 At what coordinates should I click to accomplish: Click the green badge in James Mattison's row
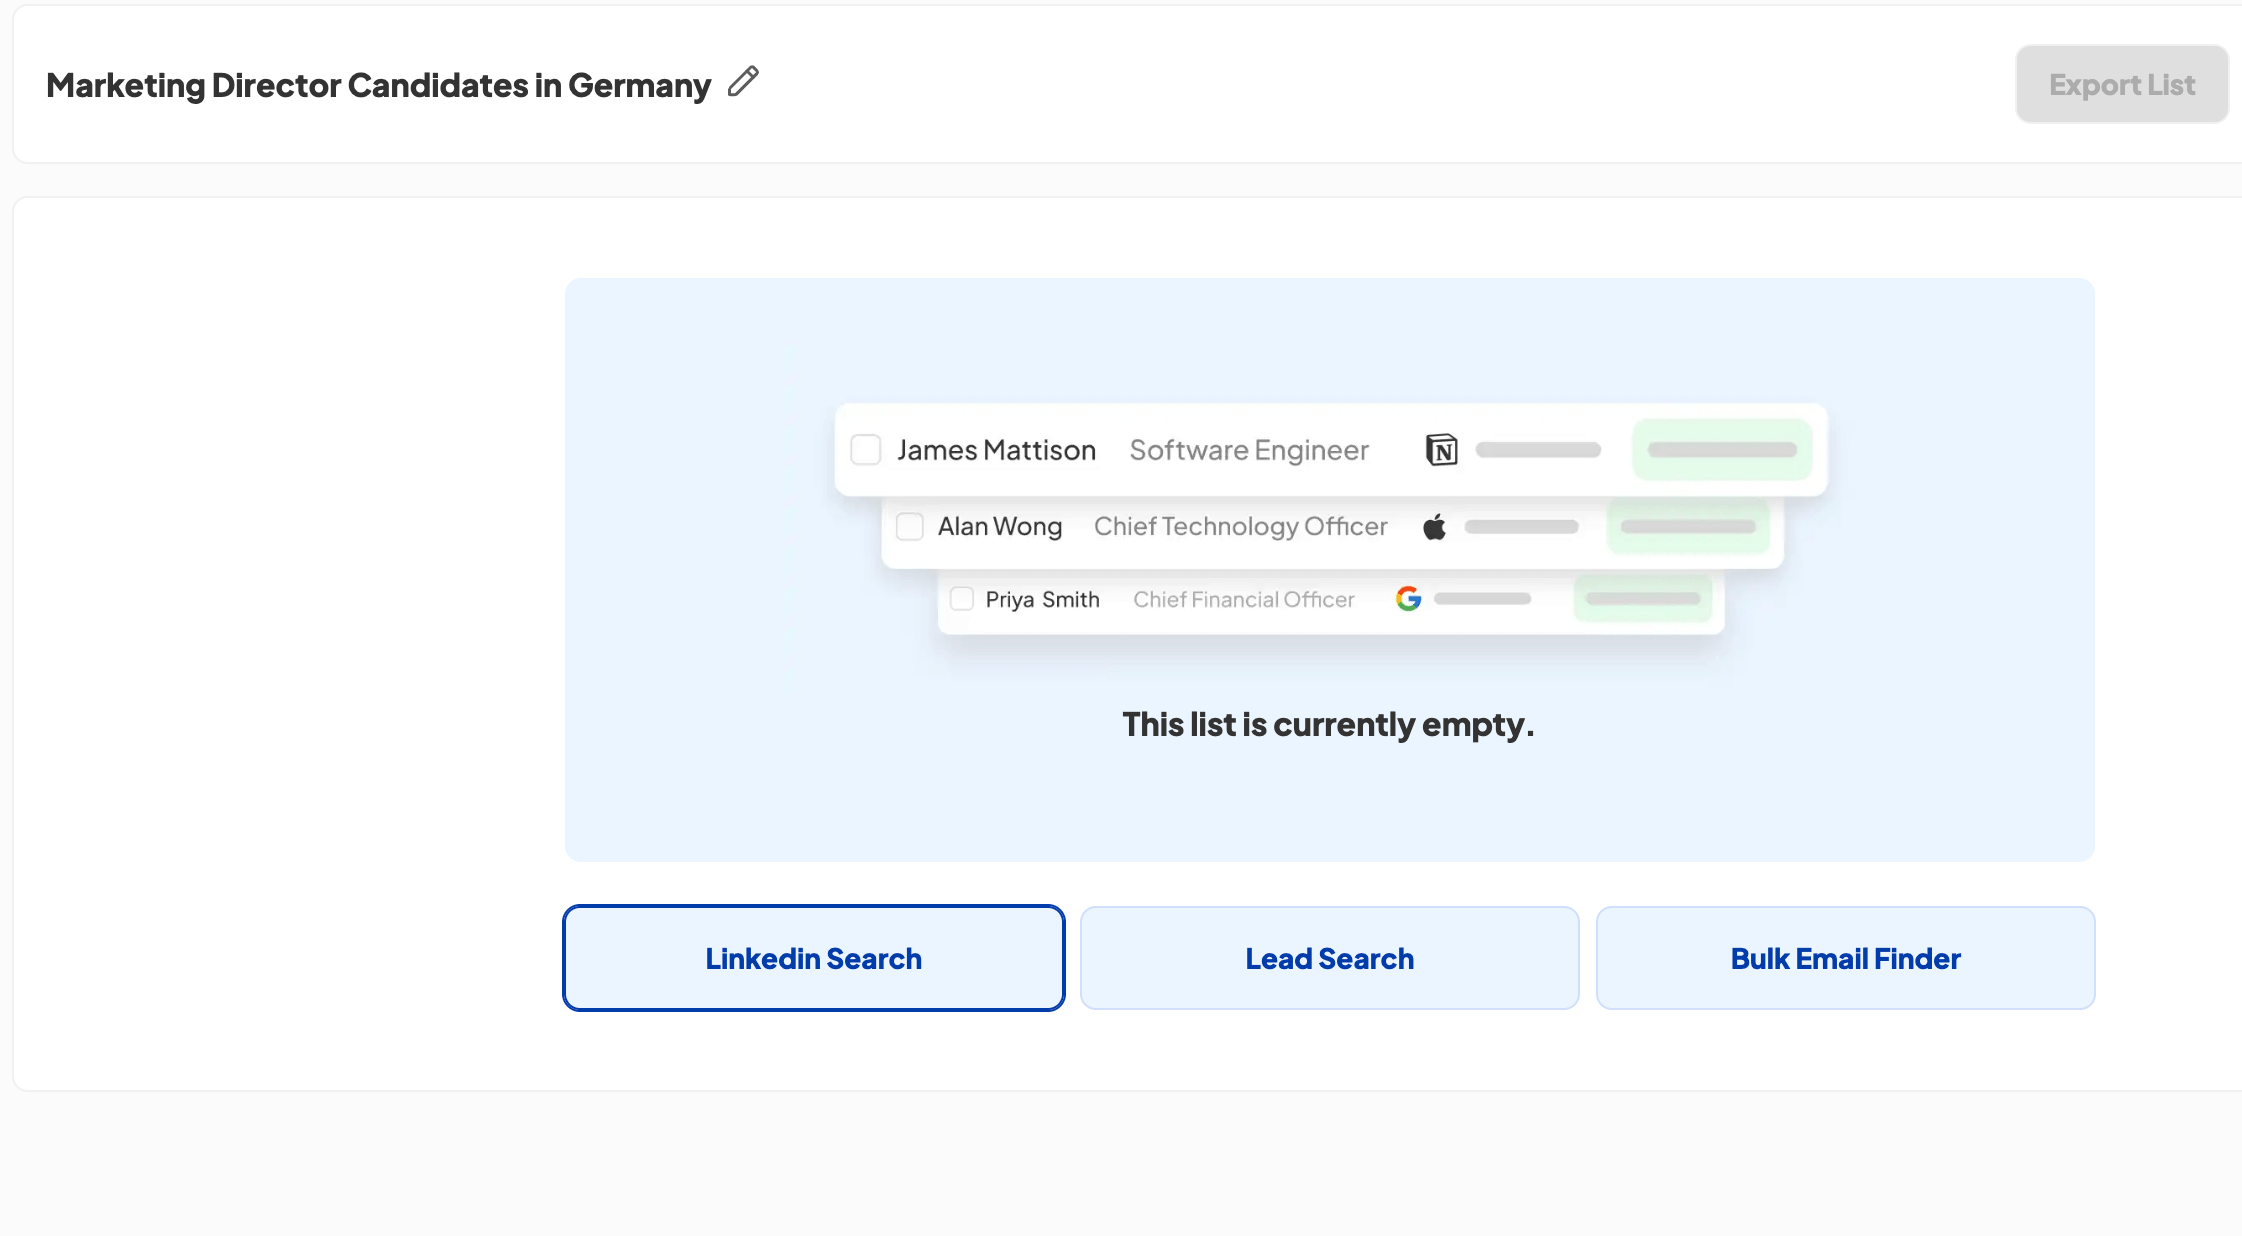click(1721, 449)
